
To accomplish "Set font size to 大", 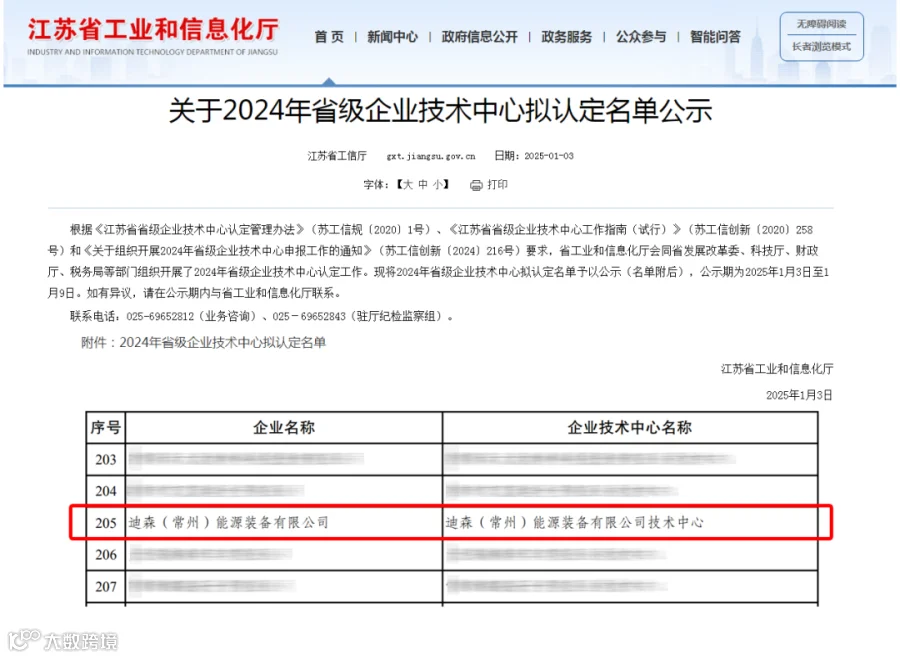I will coord(407,185).
